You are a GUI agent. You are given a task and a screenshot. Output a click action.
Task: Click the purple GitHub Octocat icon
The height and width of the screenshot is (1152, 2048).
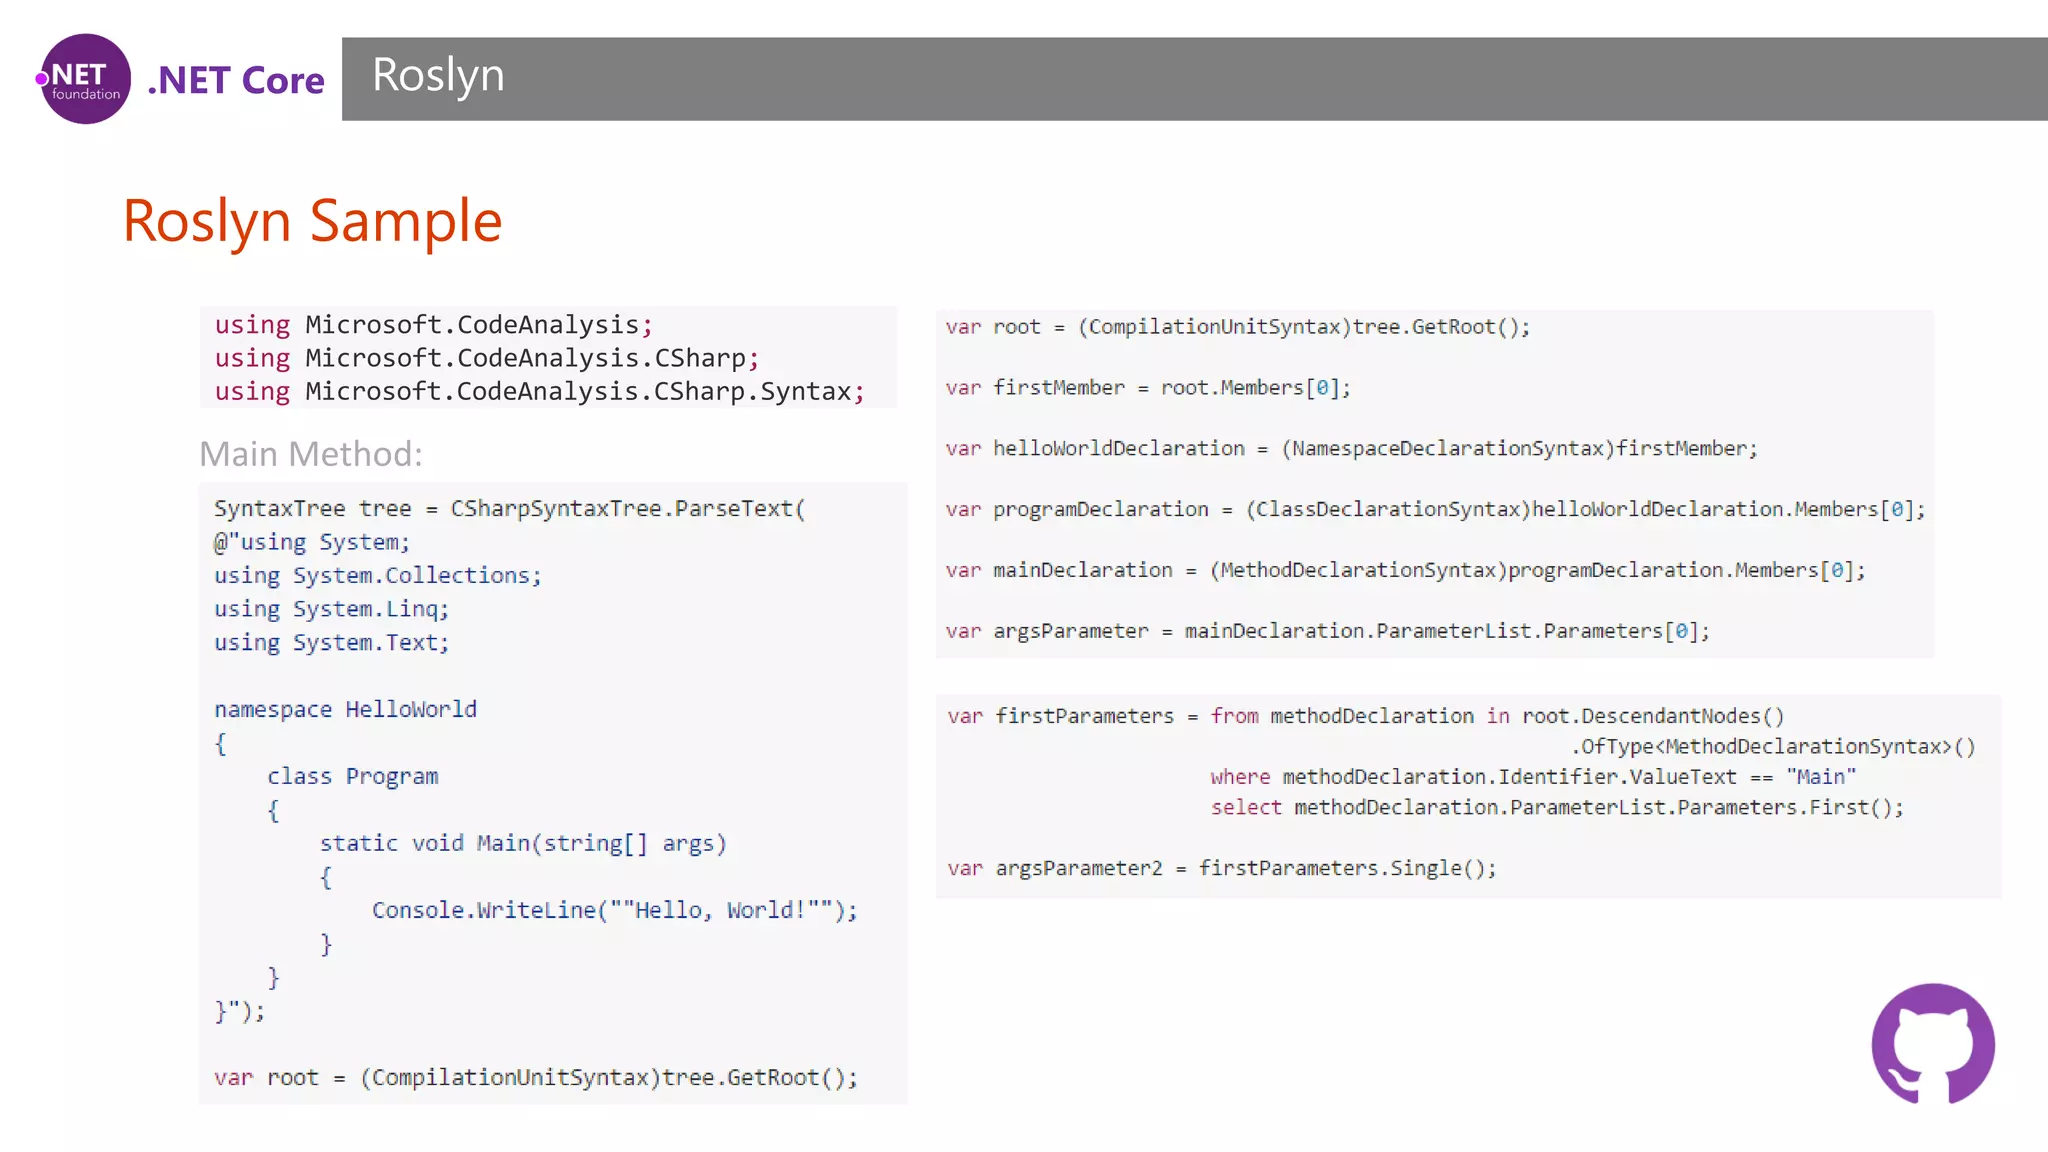[1932, 1043]
